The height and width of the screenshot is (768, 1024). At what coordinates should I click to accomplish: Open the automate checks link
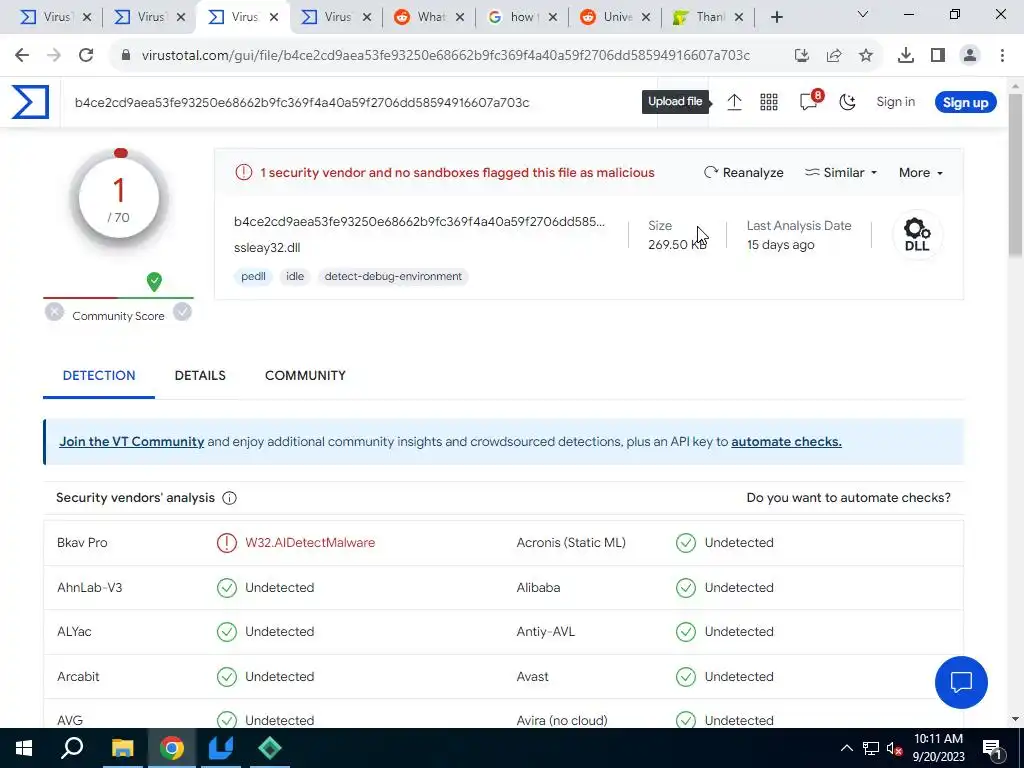[x=786, y=441]
